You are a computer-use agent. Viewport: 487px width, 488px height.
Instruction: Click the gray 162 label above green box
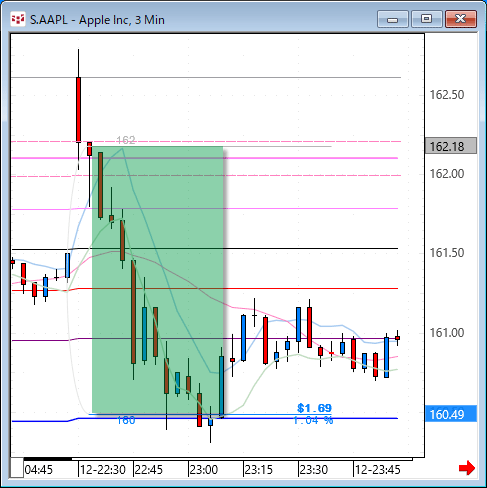pos(126,140)
